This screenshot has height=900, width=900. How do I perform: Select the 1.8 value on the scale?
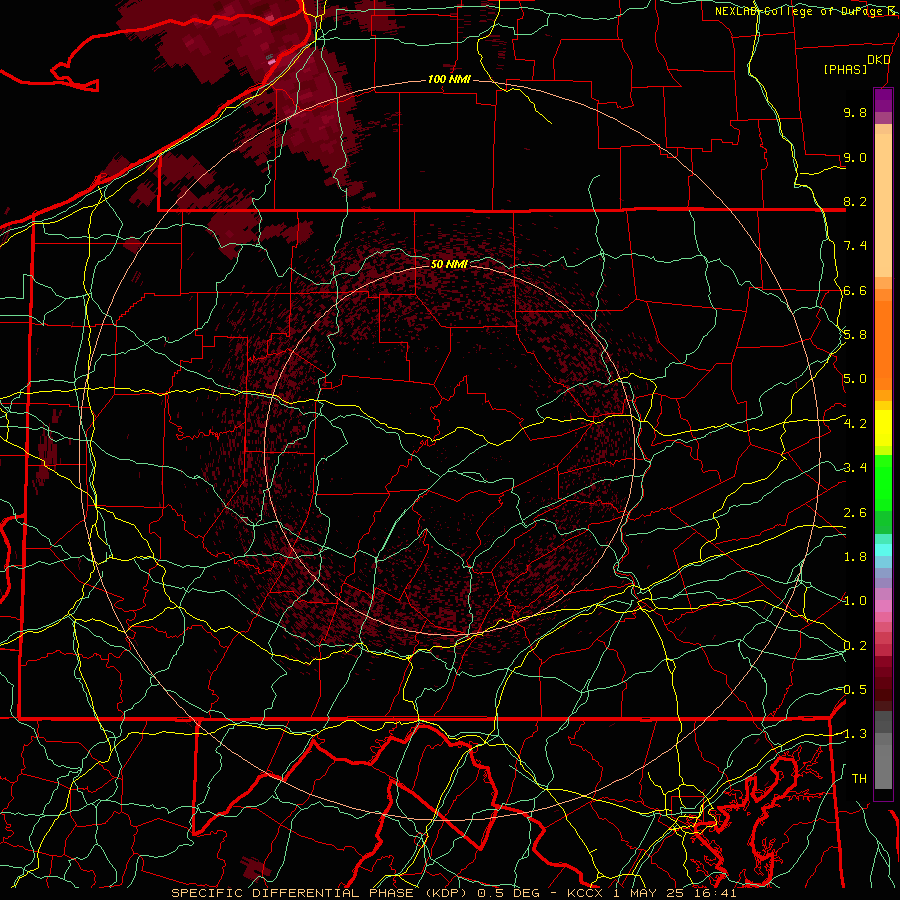pyautogui.click(x=855, y=557)
